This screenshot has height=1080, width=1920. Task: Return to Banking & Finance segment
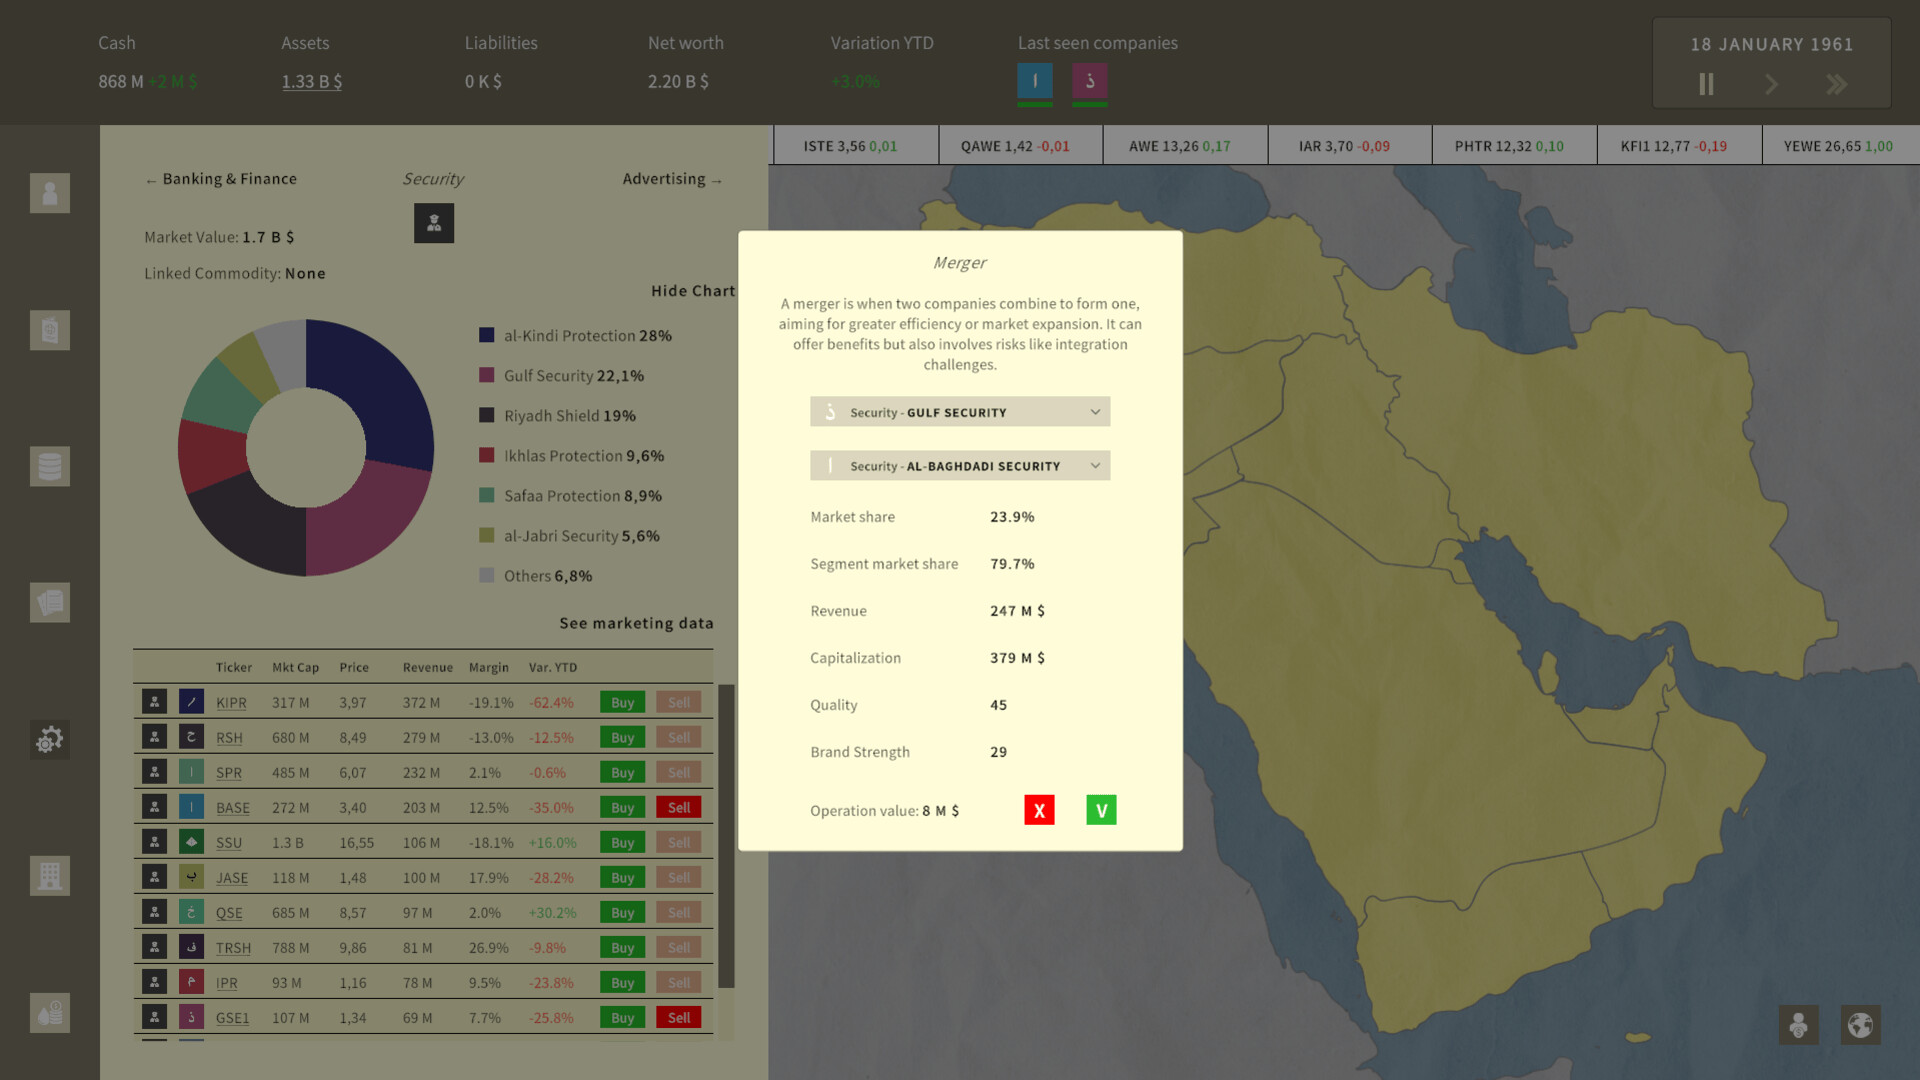220,178
